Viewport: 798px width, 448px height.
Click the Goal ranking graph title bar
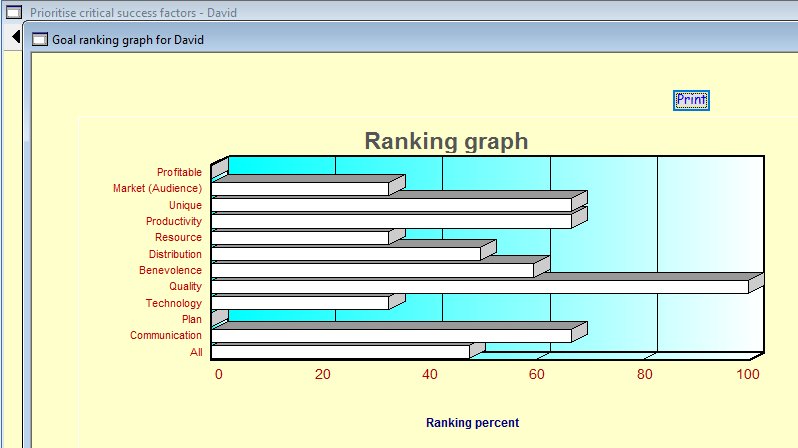(x=400, y=40)
